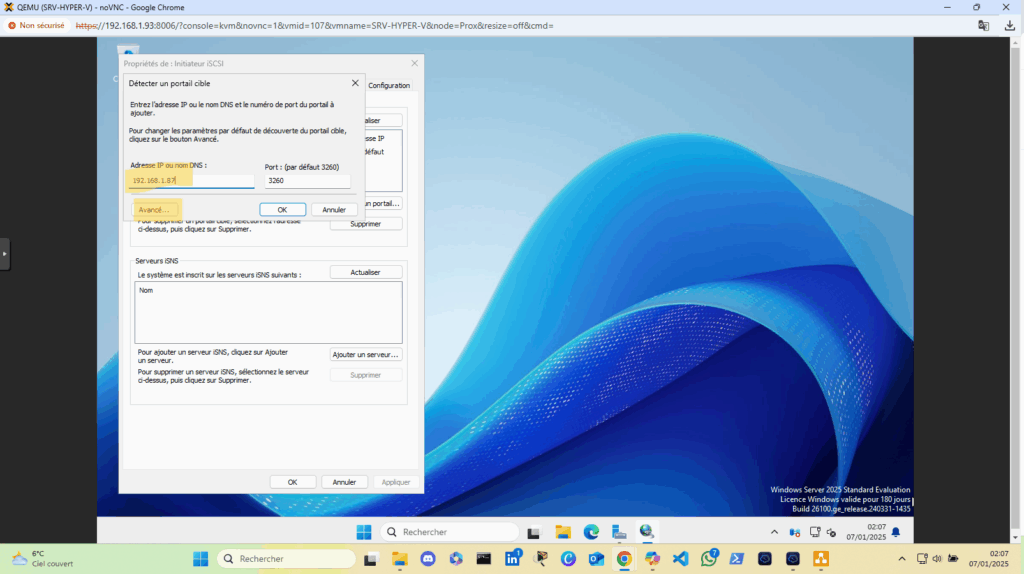The image size is (1024, 574).
Task: Launch Microsoft Edge in the VM taskbar
Action: [x=591, y=532]
